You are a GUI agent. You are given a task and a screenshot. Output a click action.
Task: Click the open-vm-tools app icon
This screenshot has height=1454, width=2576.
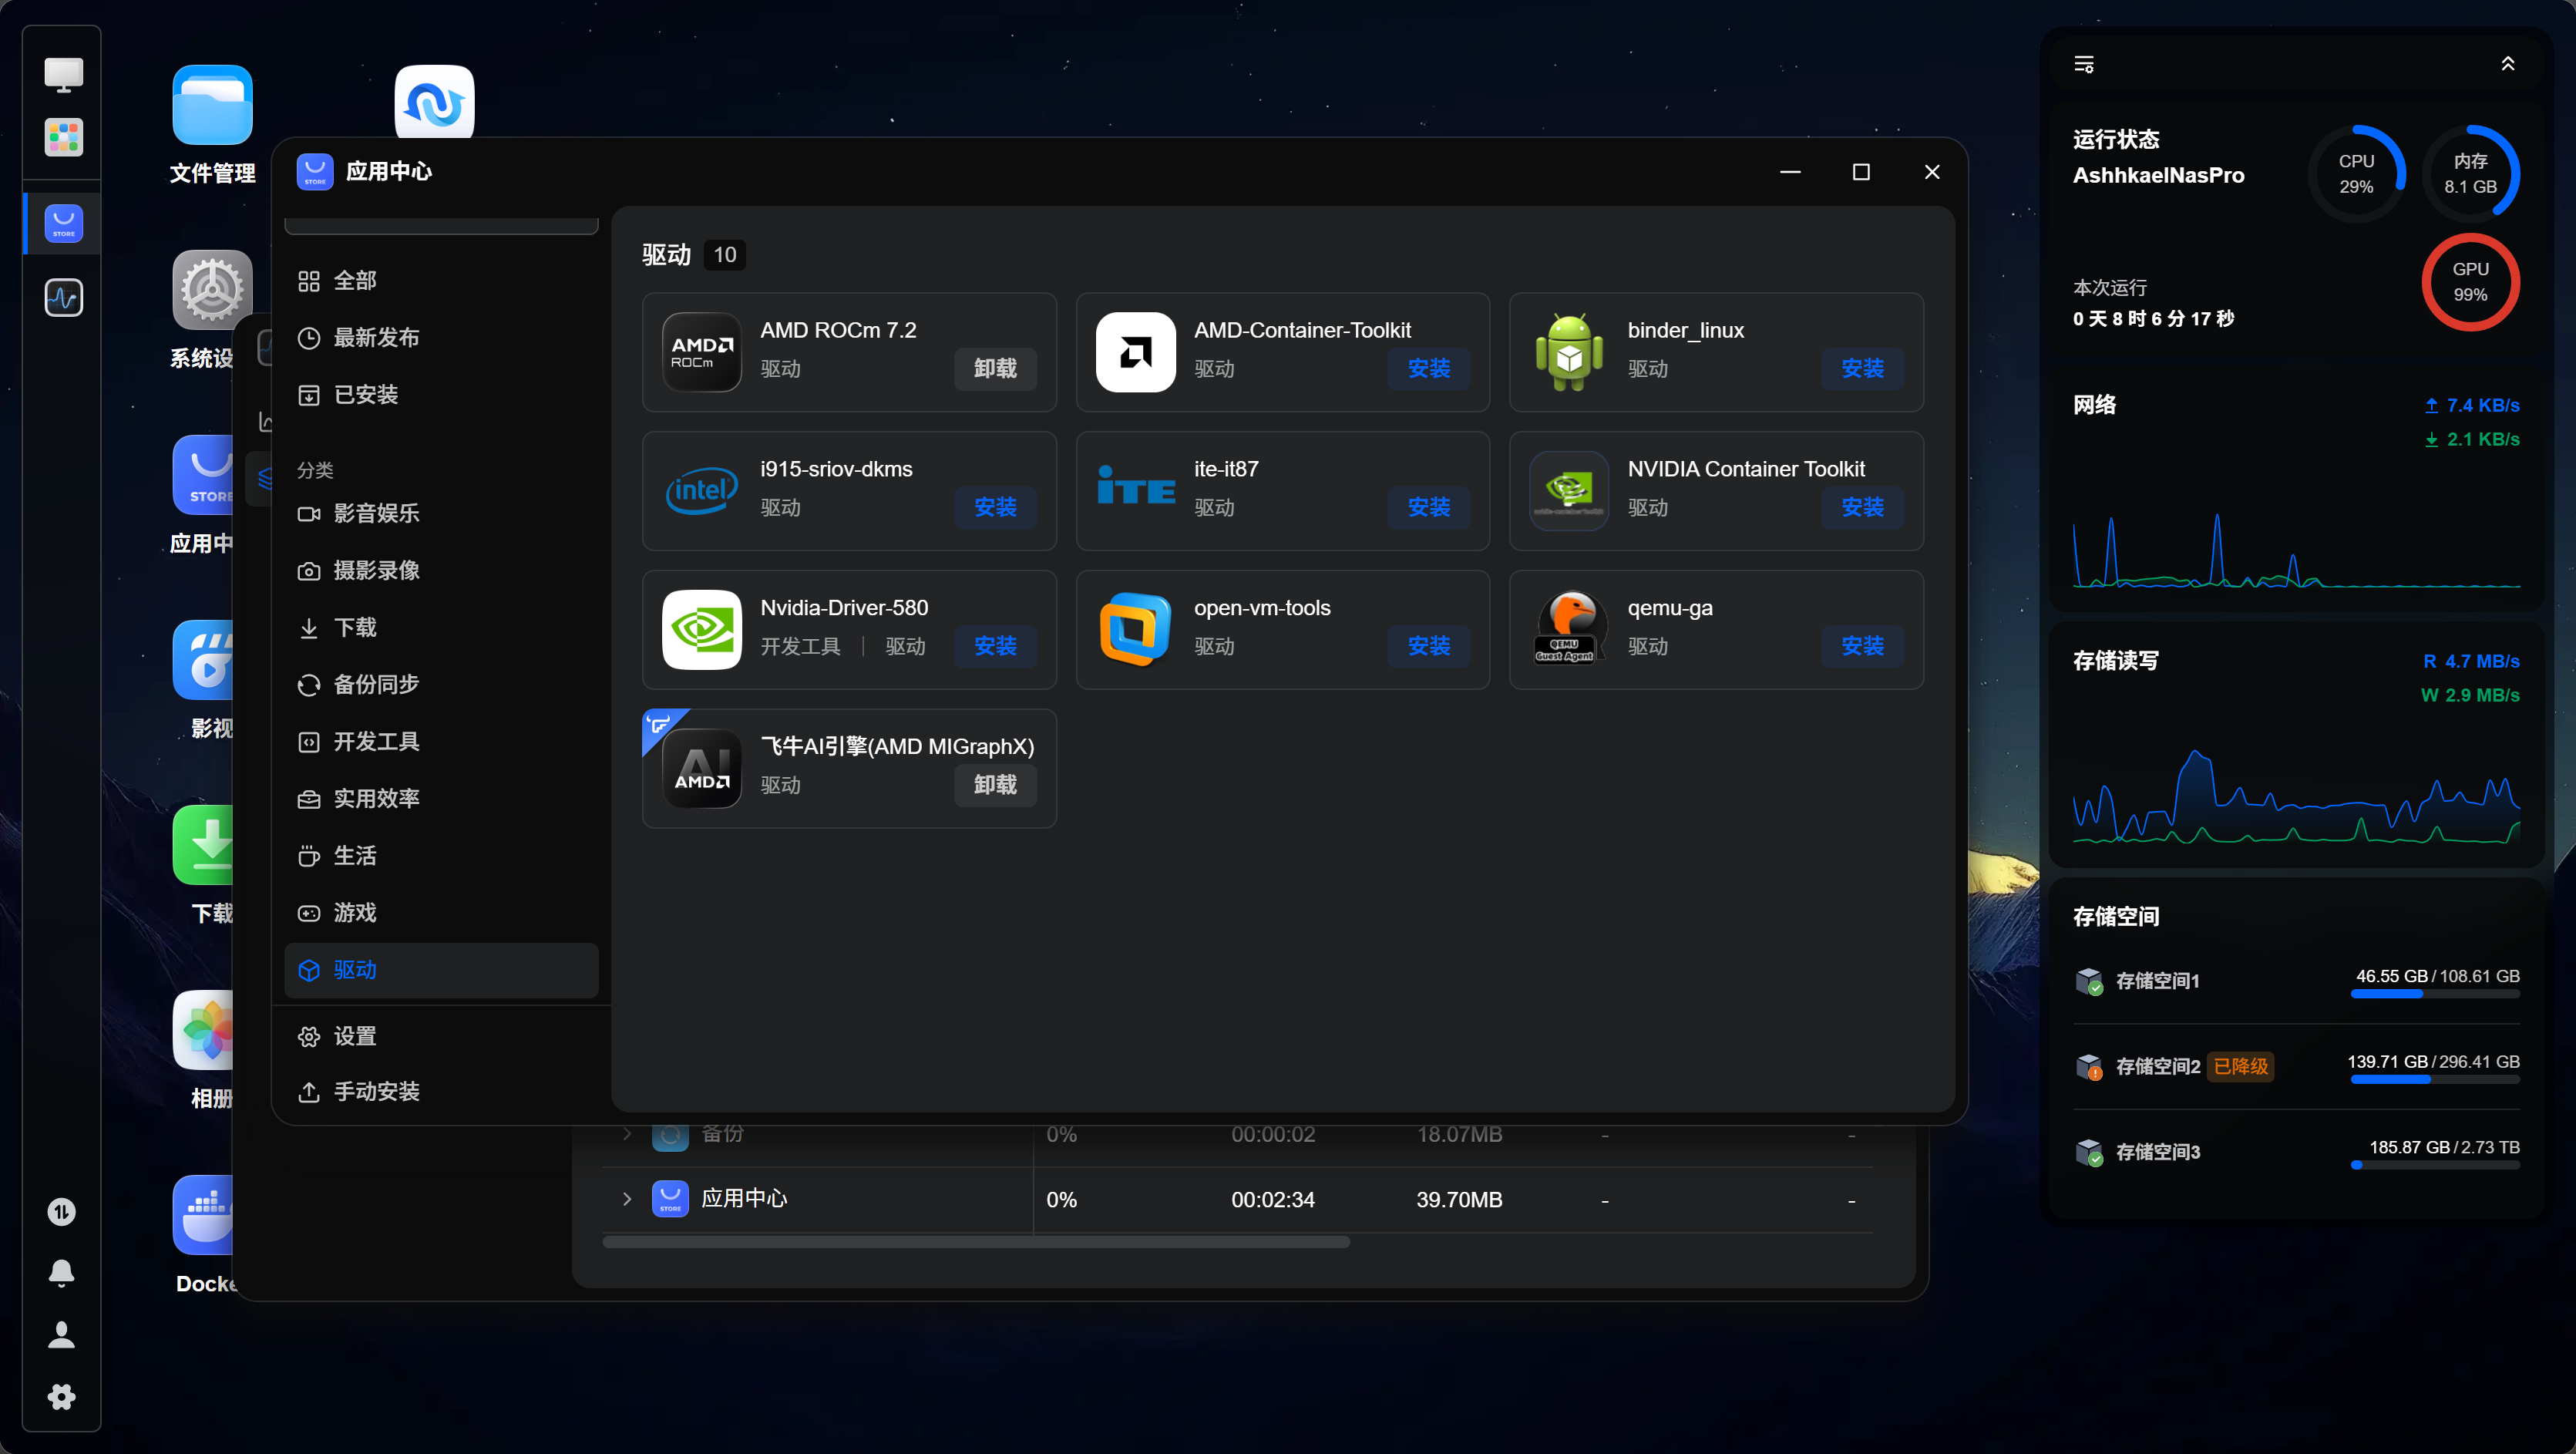(x=1136, y=630)
